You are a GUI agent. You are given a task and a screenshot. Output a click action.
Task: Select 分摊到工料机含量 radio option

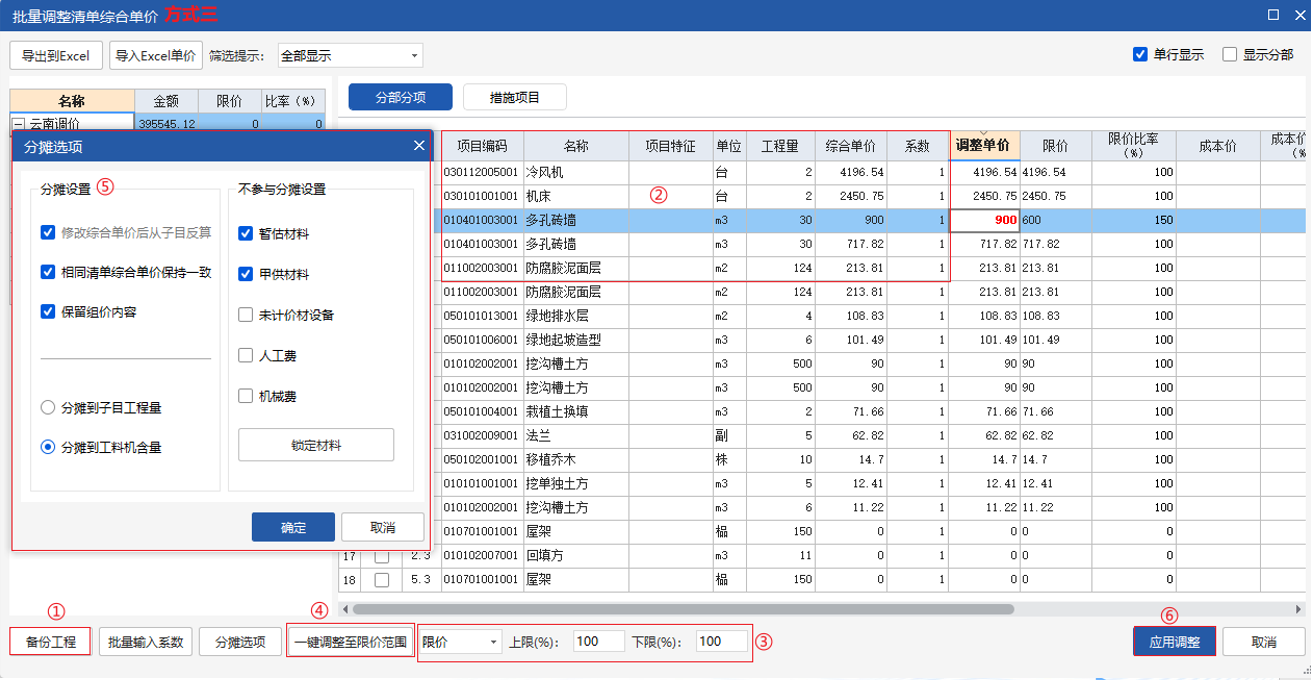click(x=48, y=447)
